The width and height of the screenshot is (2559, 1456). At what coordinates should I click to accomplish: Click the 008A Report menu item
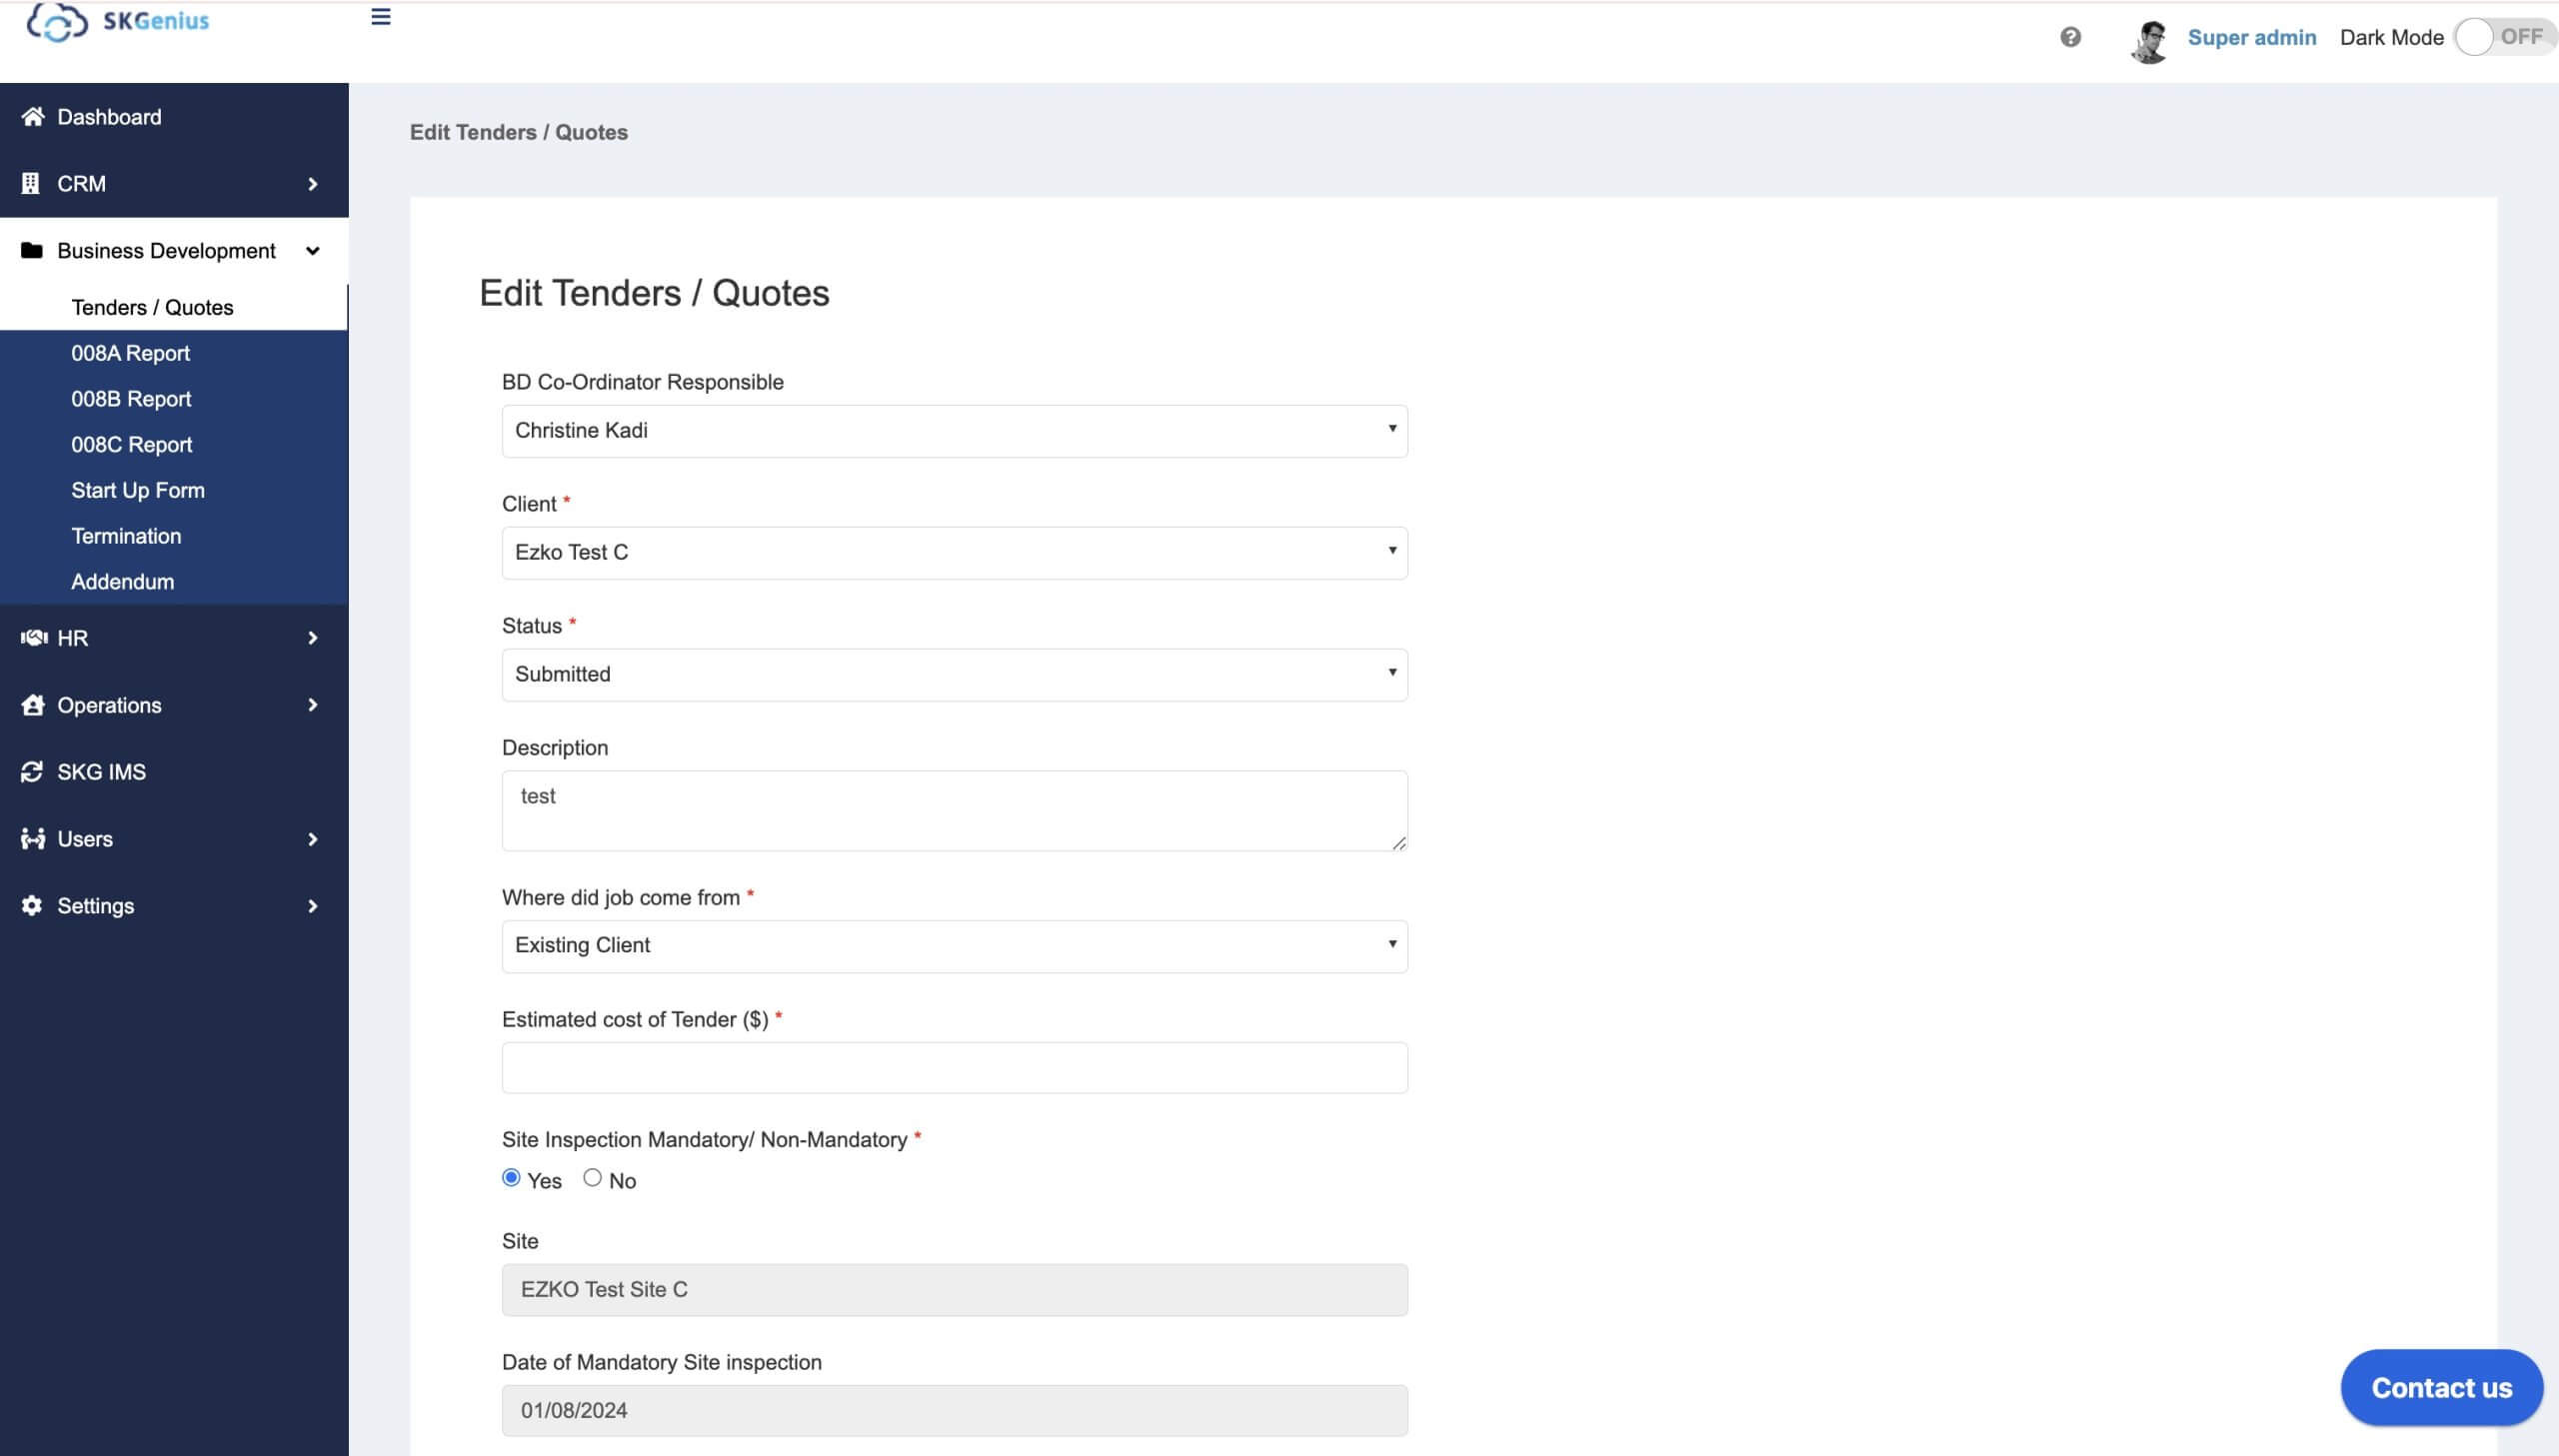coord(130,352)
